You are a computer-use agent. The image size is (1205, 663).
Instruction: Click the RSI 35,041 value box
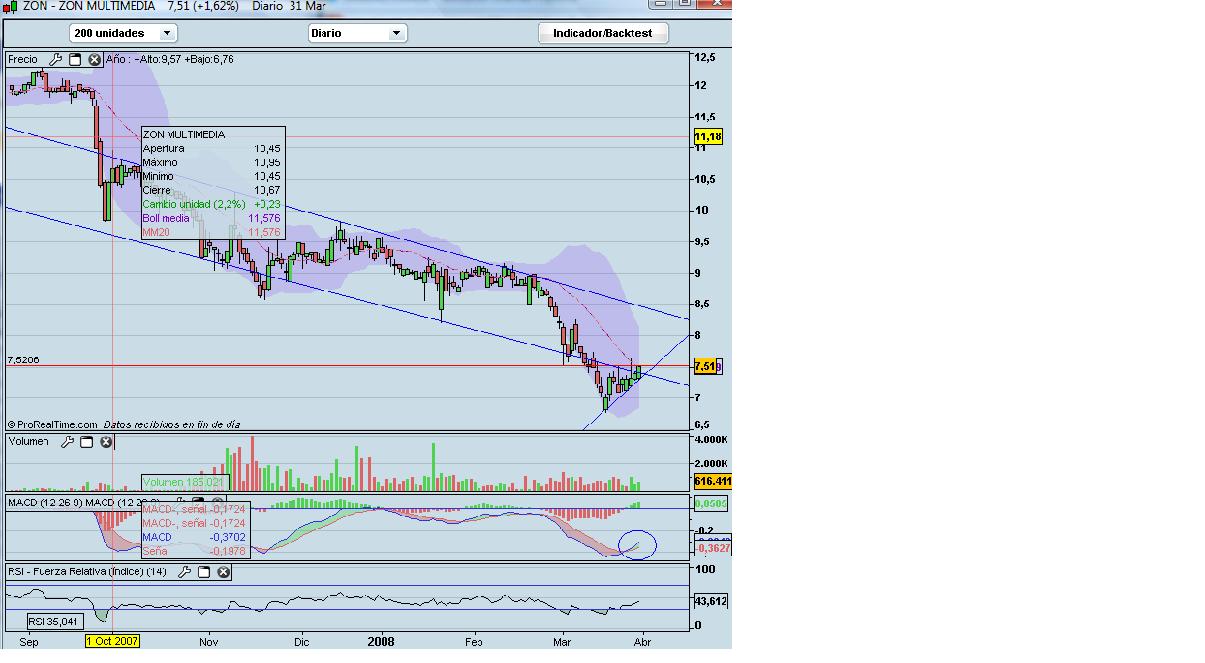click(x=53, y=621)
